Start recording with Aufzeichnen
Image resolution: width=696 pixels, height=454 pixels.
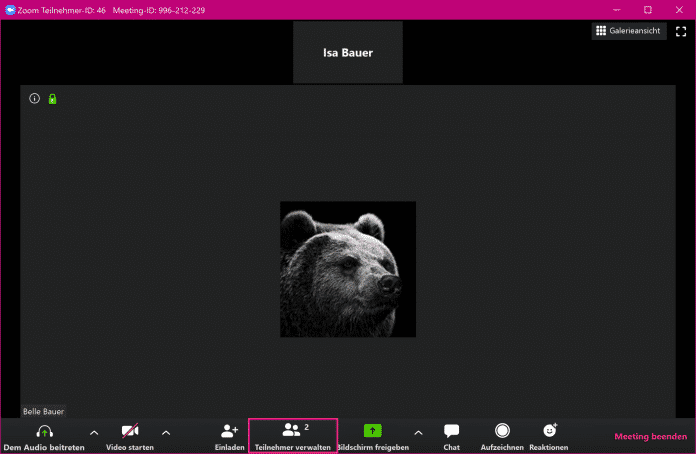502,431
